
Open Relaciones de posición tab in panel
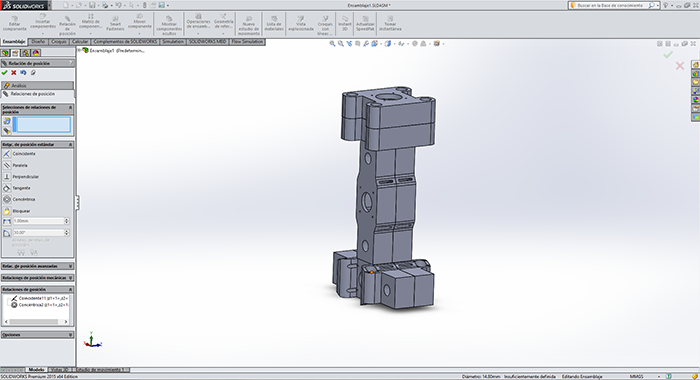(x=38, y=94)
